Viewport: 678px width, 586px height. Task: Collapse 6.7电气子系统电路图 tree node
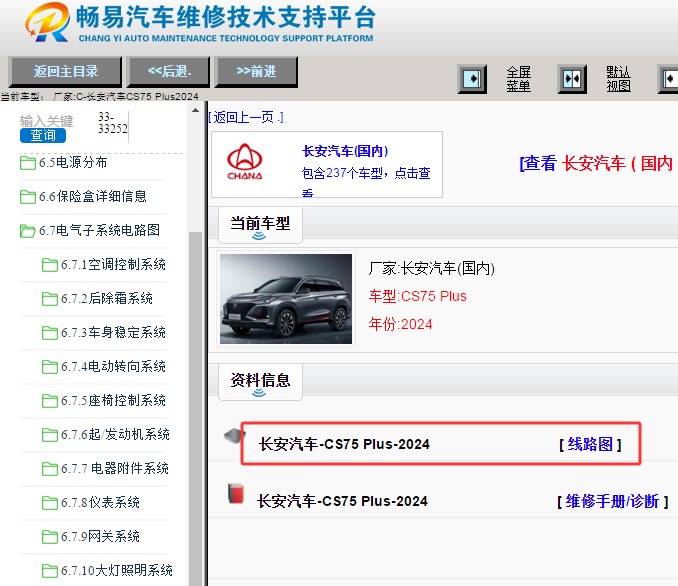pos(99,231)
